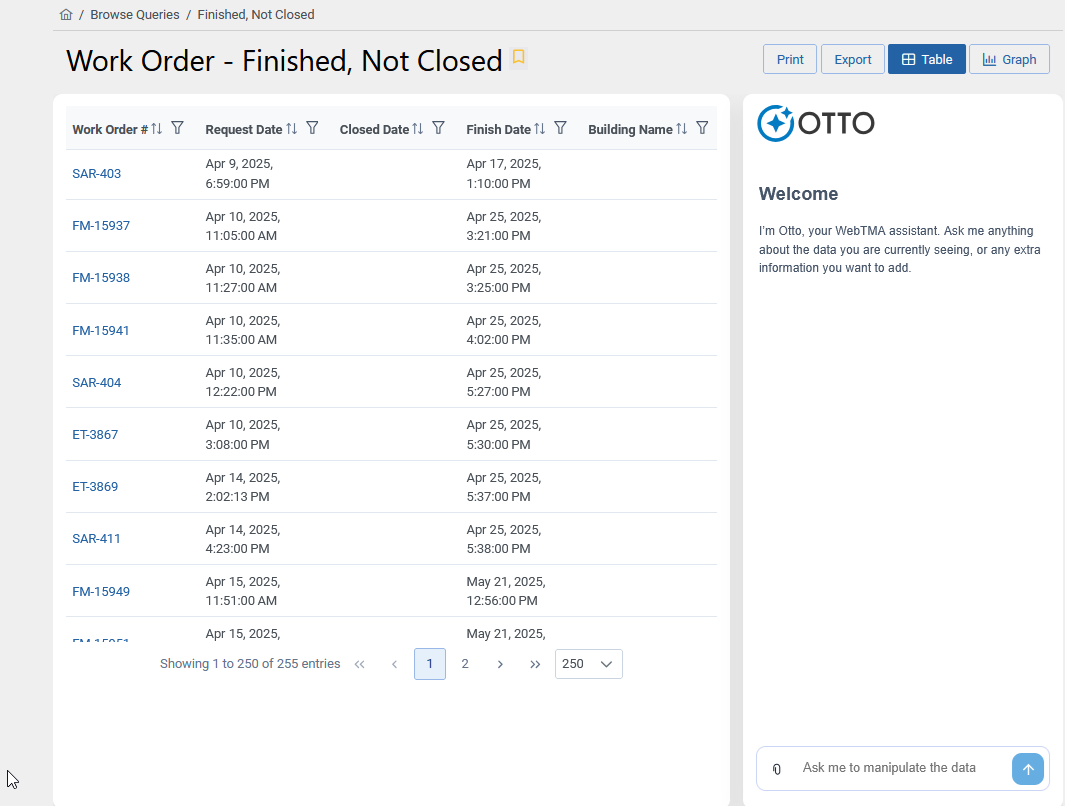1065x806 pixels.
Task: Go to page 2 of results
Action: (465, 664)
